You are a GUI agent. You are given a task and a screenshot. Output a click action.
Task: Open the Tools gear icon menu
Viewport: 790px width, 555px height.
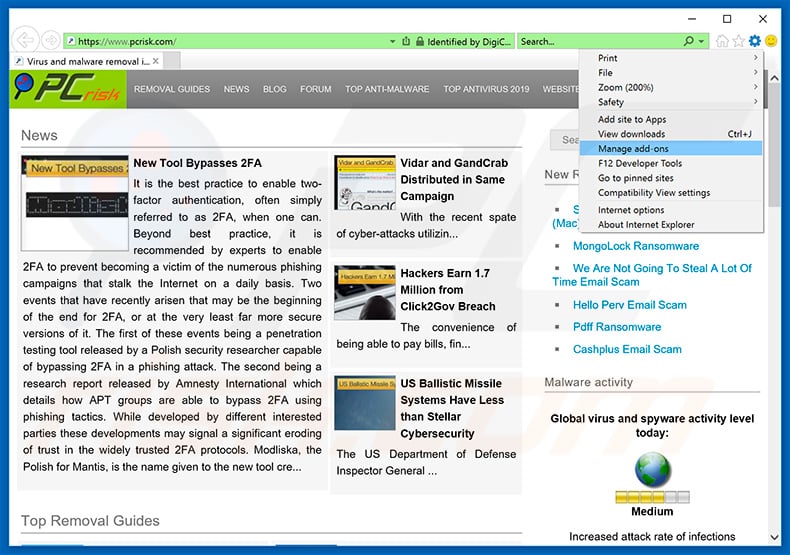pos(755,41)
